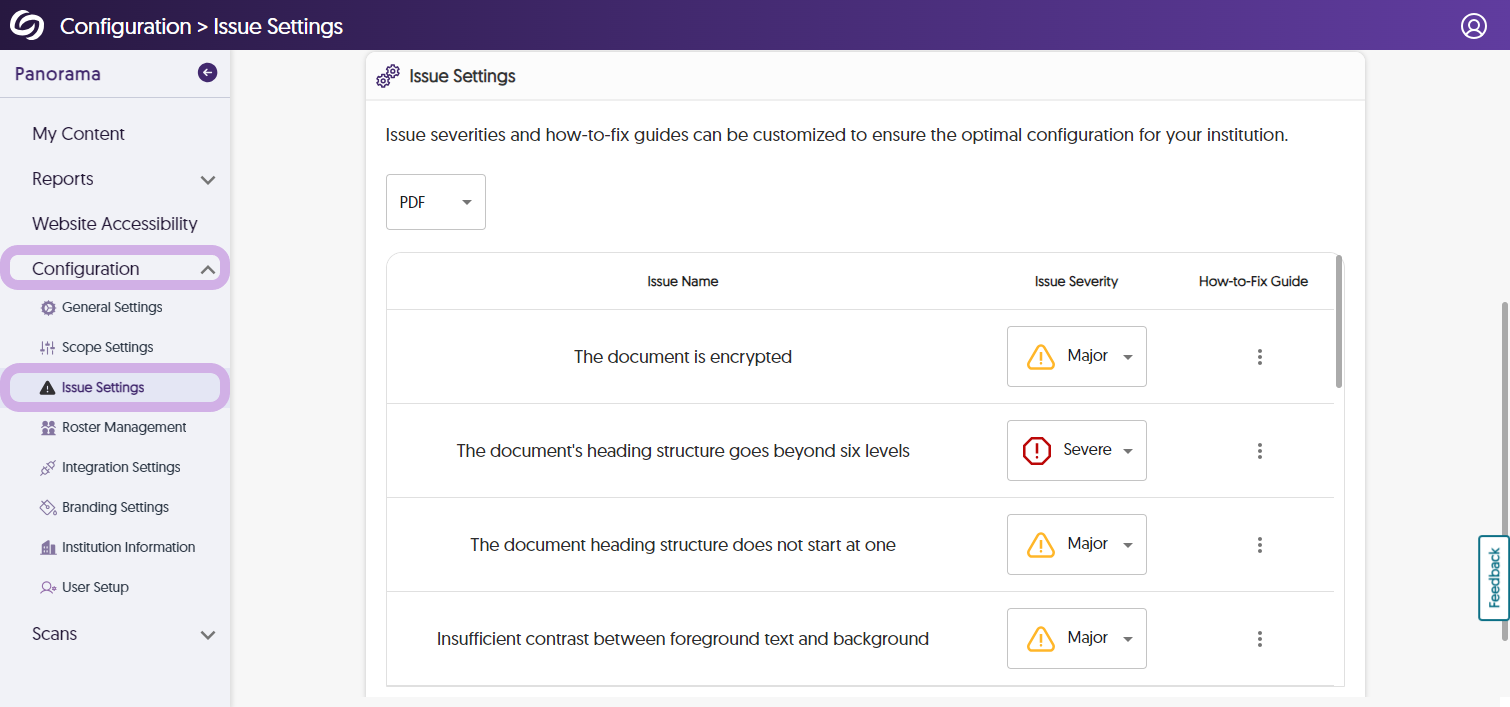Viewport: 1510px width, 707px height.
Task: Click the Major warning icon in the Insufficient contrast row
Action: [x=1041, y=639]
